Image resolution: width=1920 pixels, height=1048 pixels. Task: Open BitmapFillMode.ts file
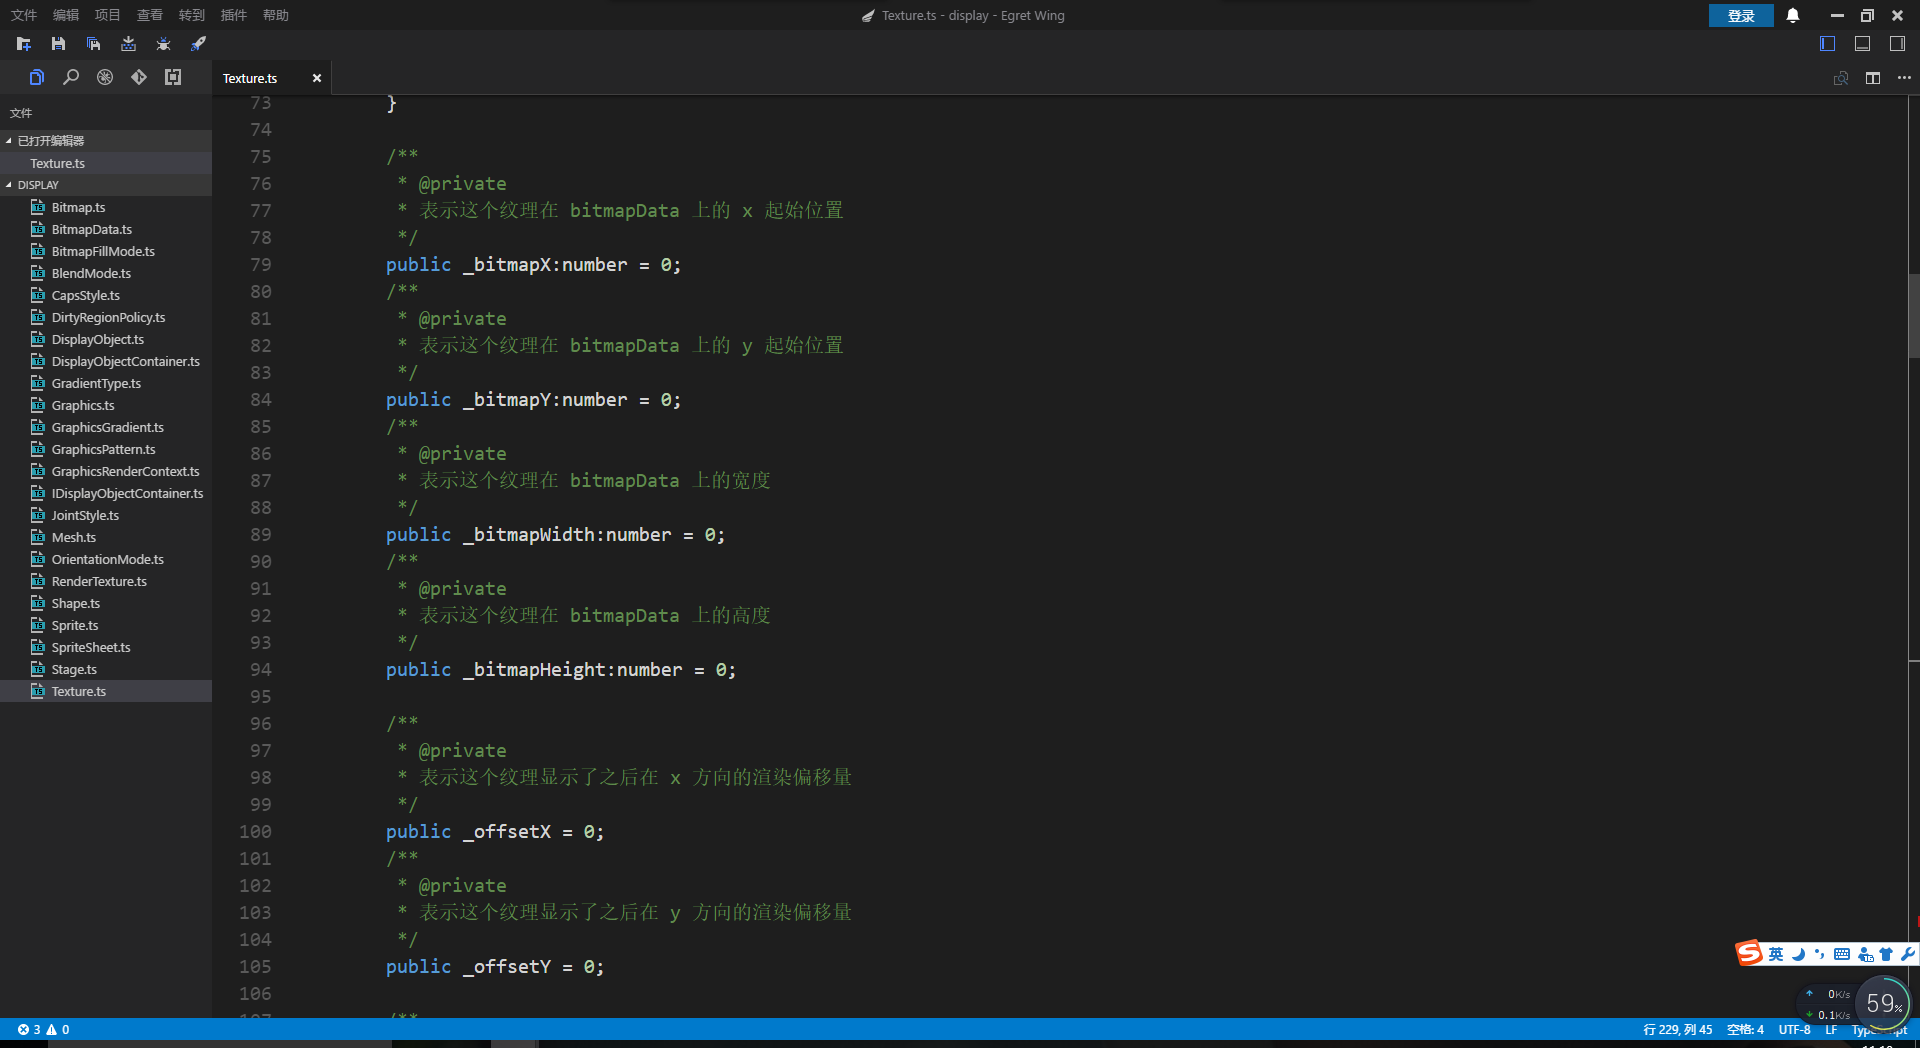(105, 251)
